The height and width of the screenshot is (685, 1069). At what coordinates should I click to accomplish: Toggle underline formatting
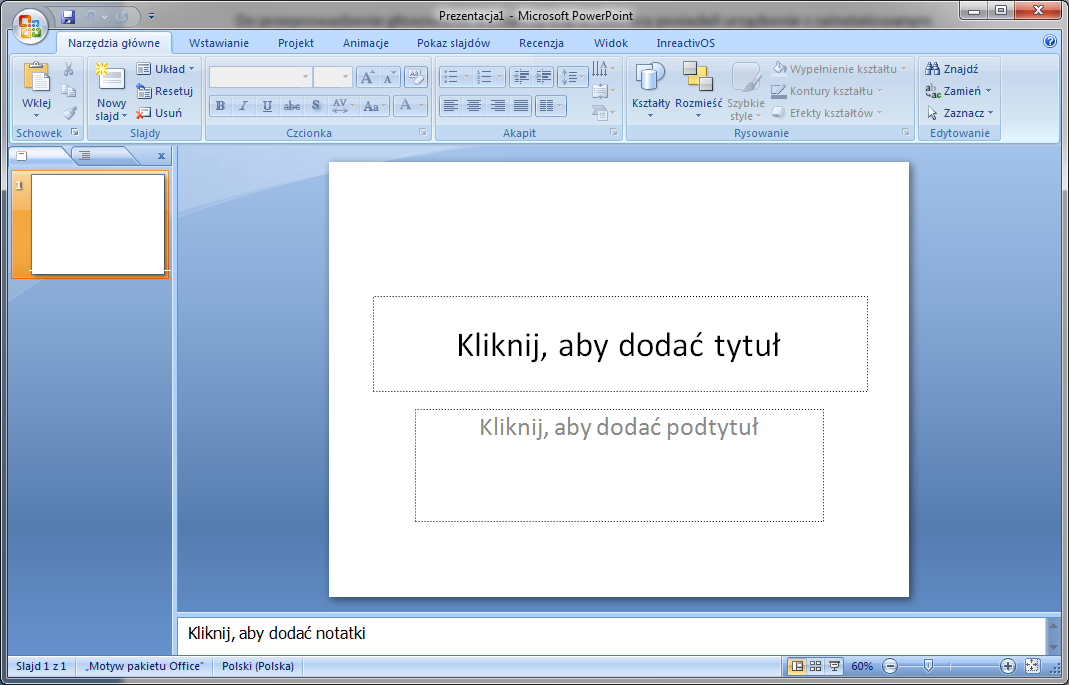[267, 106]
